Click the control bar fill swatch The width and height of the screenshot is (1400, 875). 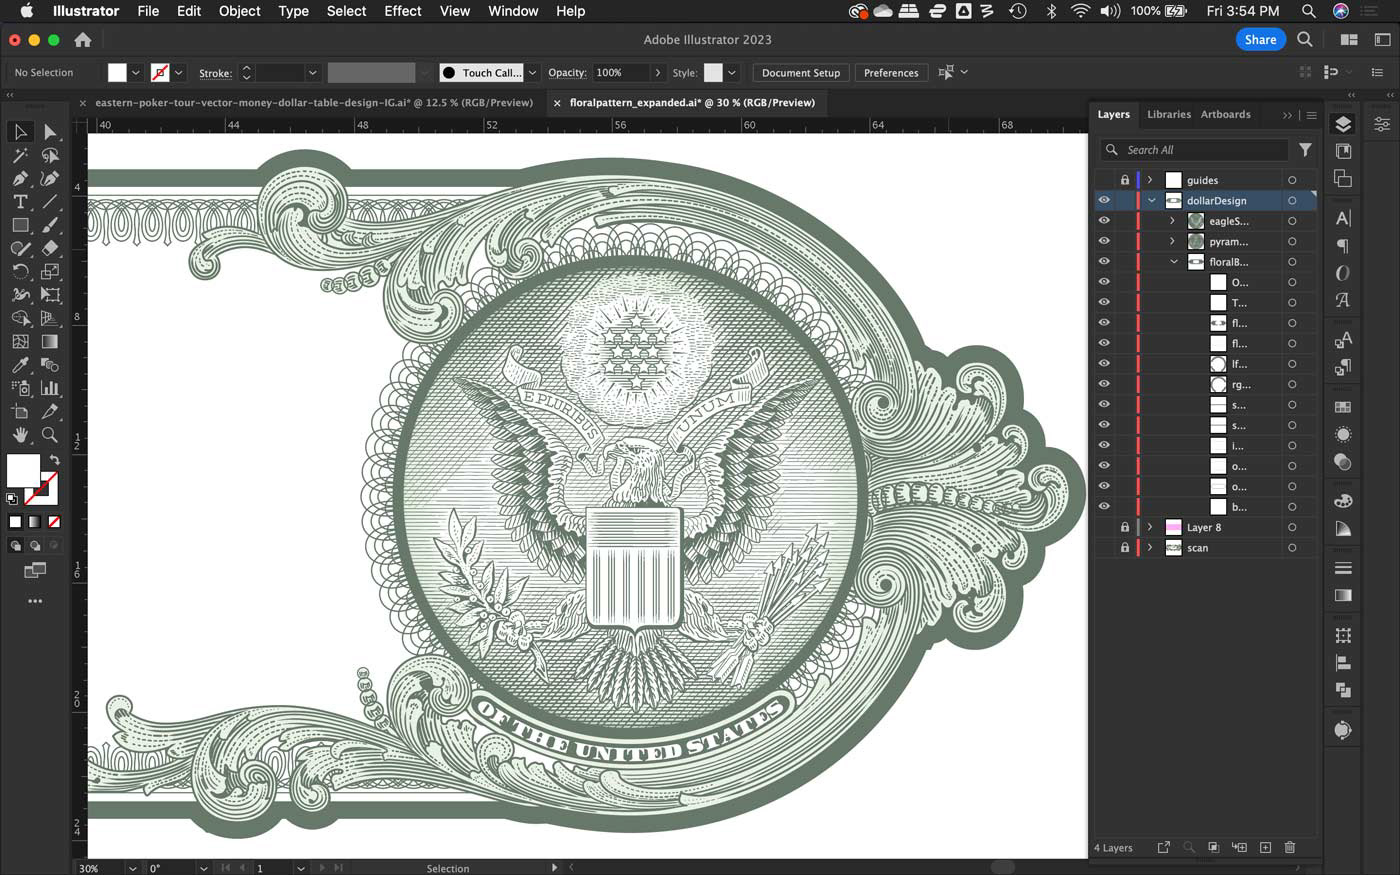click(x=118, y=73)
